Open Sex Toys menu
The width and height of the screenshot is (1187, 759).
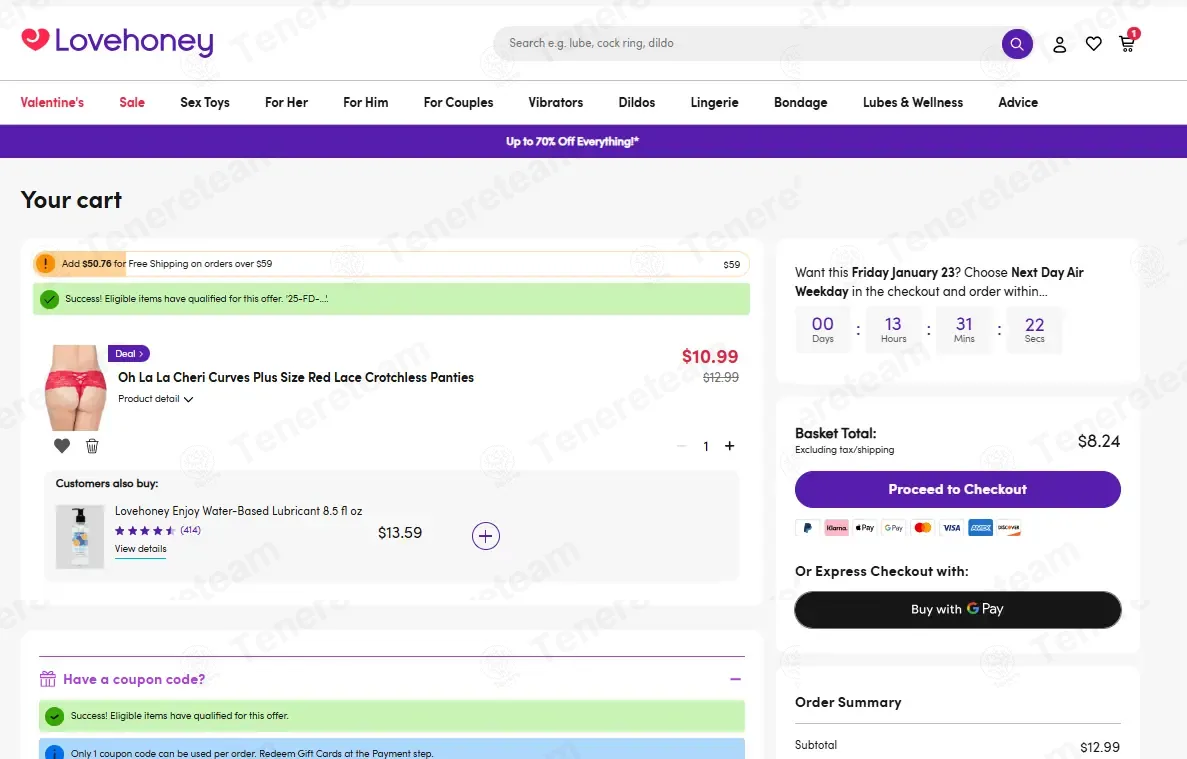coord(204,102)
